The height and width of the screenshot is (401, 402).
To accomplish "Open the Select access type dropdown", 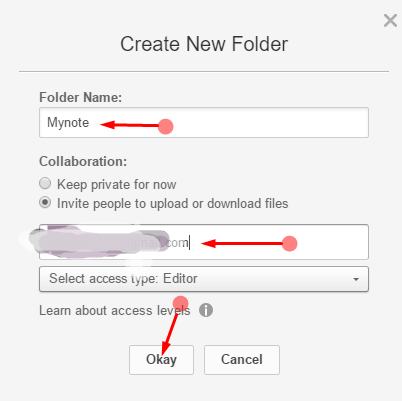I will [204, 279].
